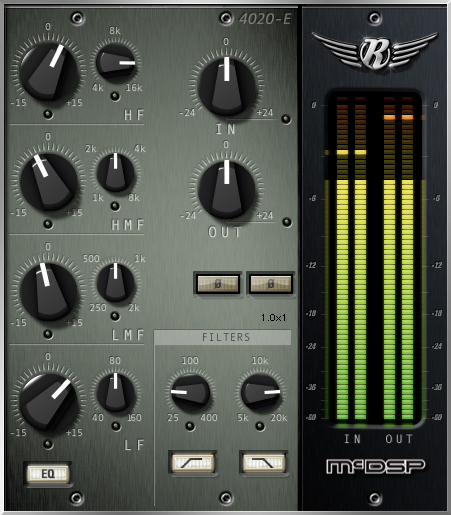Image resolution: width=451 pixels, height=515 pixels.
Task: Toggle the EQ bypass button
Action: pos(48,474)
